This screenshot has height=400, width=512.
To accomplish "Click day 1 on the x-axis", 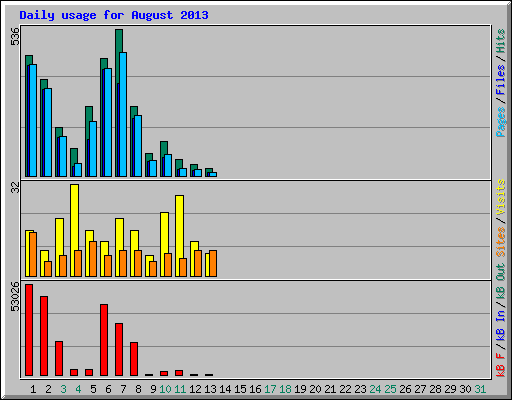I will (x=33, y=389).
